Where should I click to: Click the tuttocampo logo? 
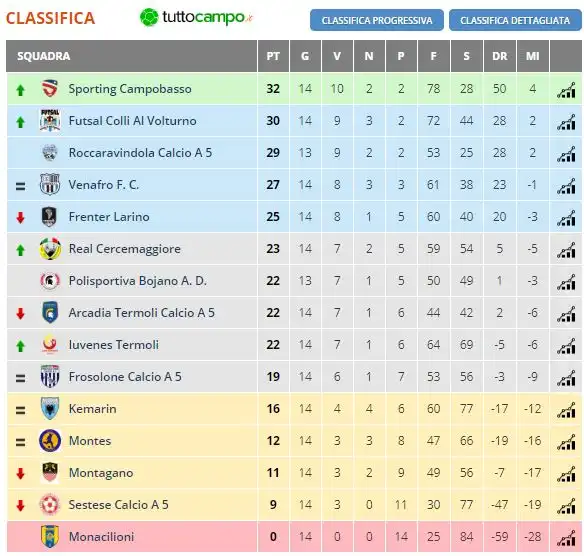196,17
